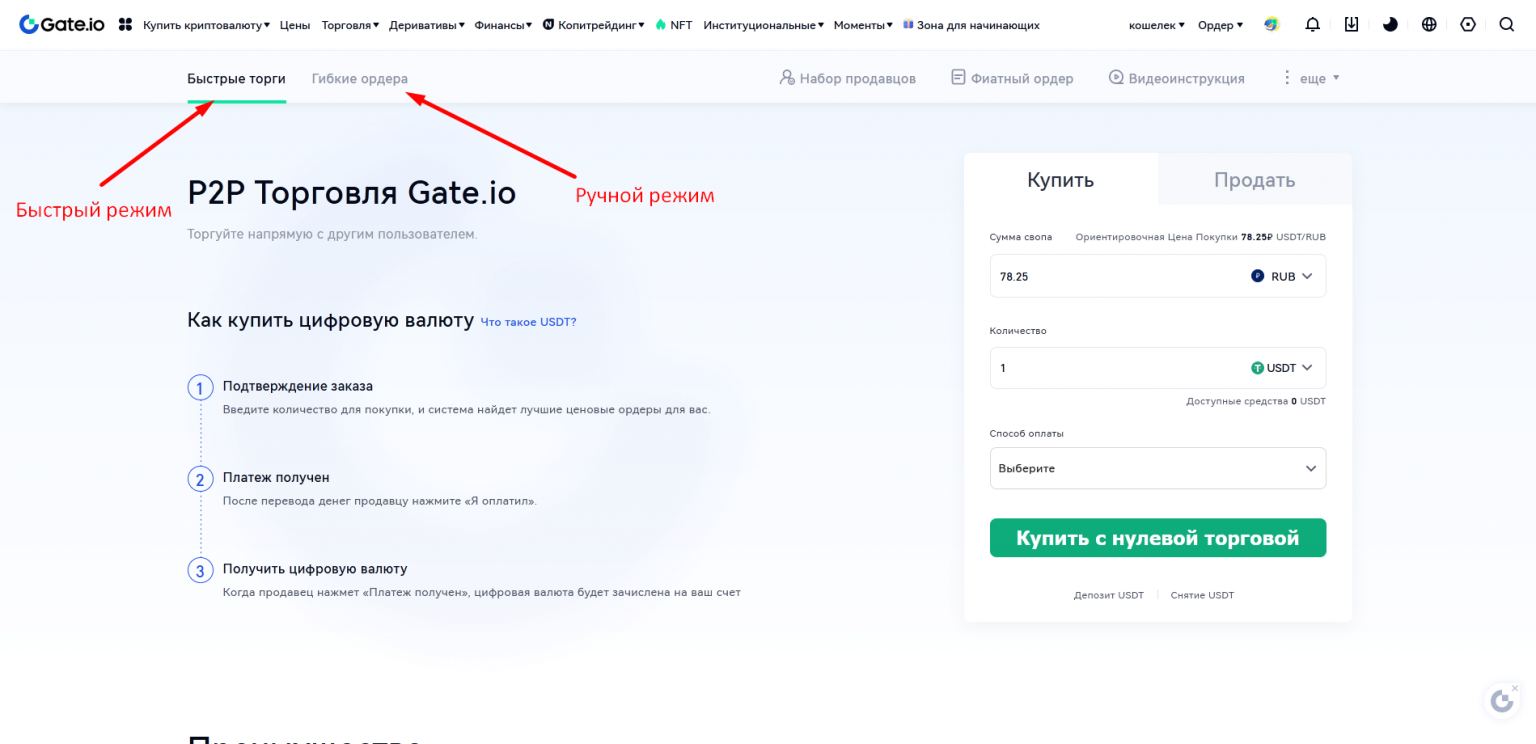Toggle dark mode with moon icon
This screenshot has width=1536, height=744.
click(1390, 25)
